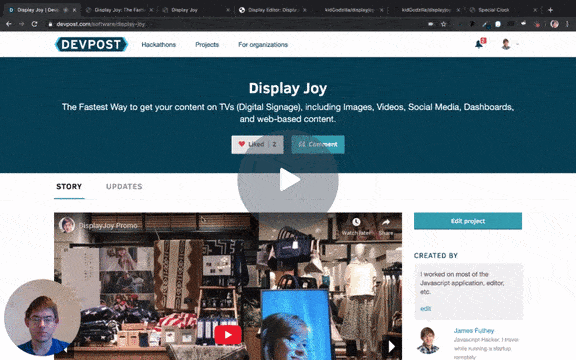
Task: Click the Devpost user avatar in header
Action: 506,44
